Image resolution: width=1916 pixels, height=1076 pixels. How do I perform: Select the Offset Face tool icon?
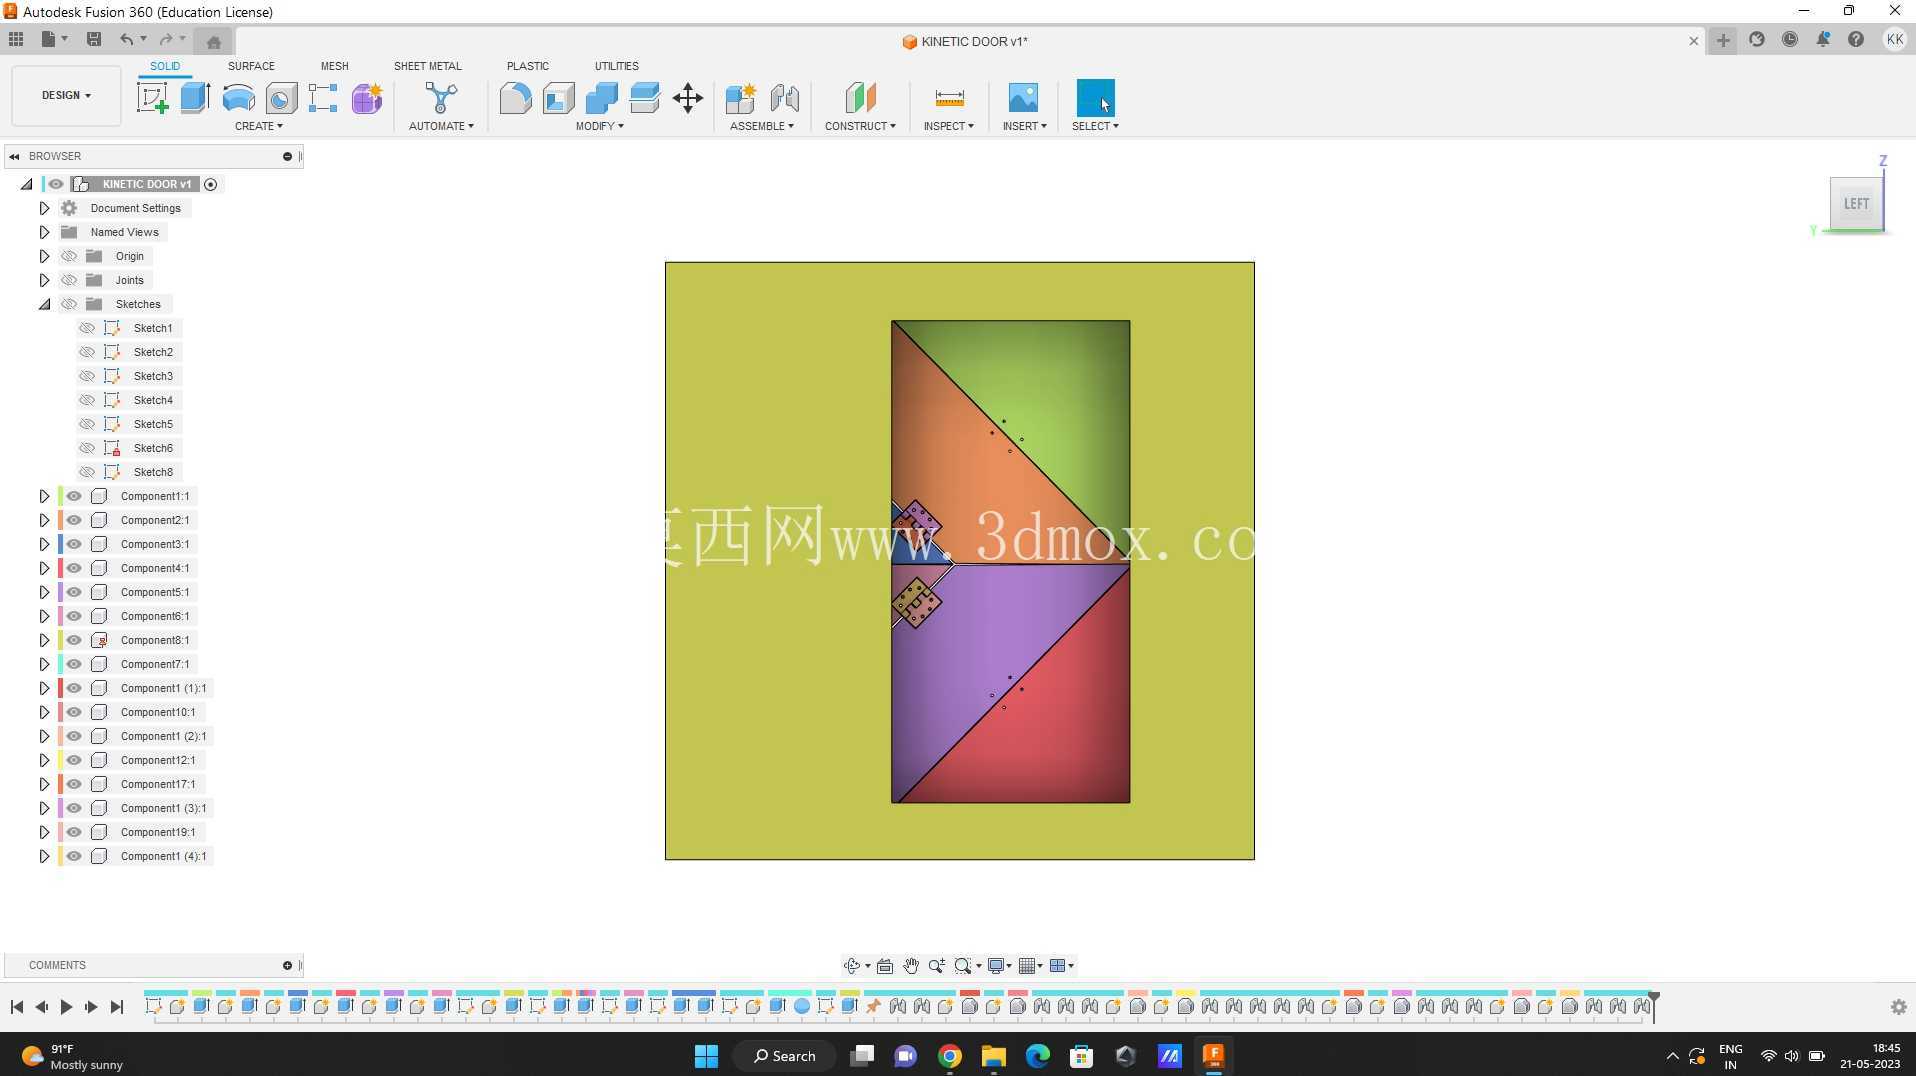click(645, 98)
